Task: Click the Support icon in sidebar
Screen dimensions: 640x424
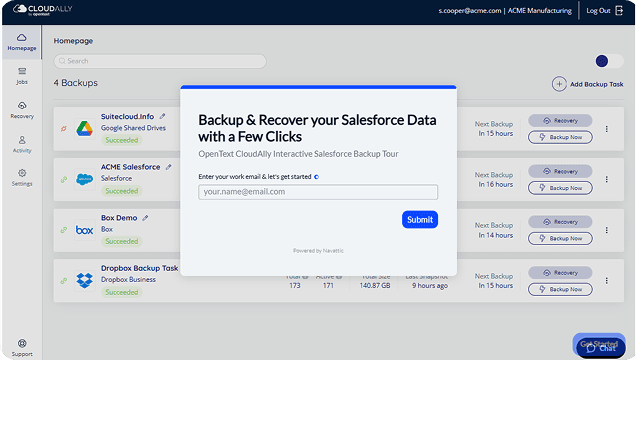Action: pos(21,347)
